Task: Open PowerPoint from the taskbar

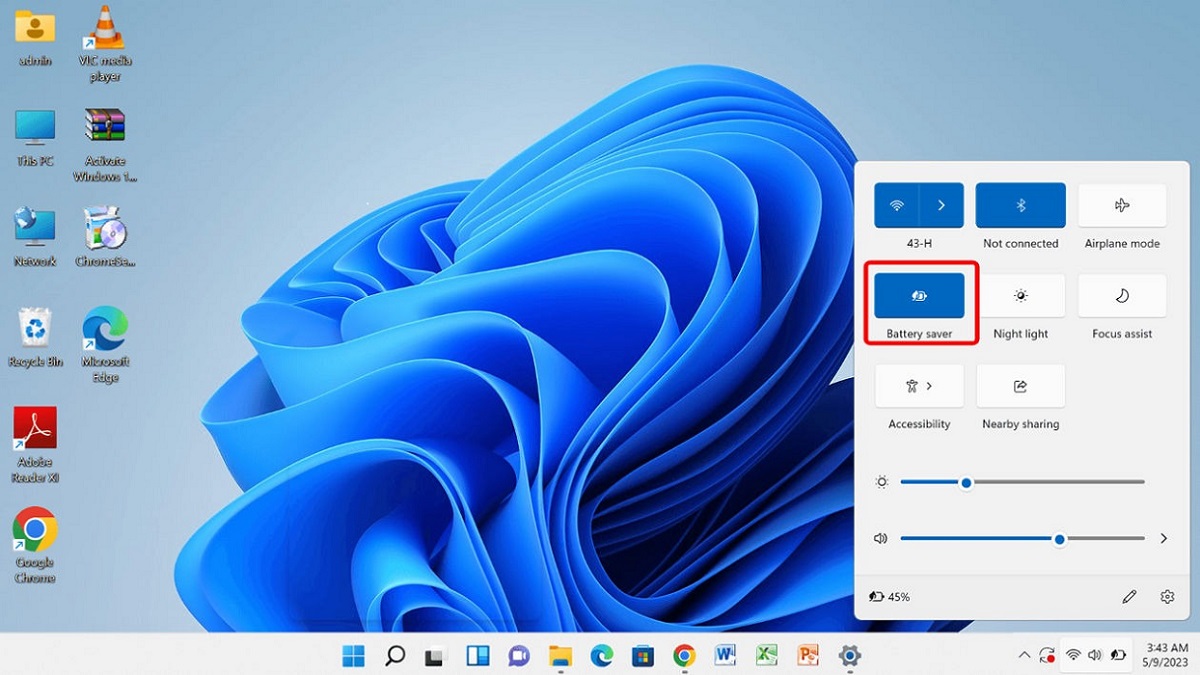Action: (x=806, y=655)
